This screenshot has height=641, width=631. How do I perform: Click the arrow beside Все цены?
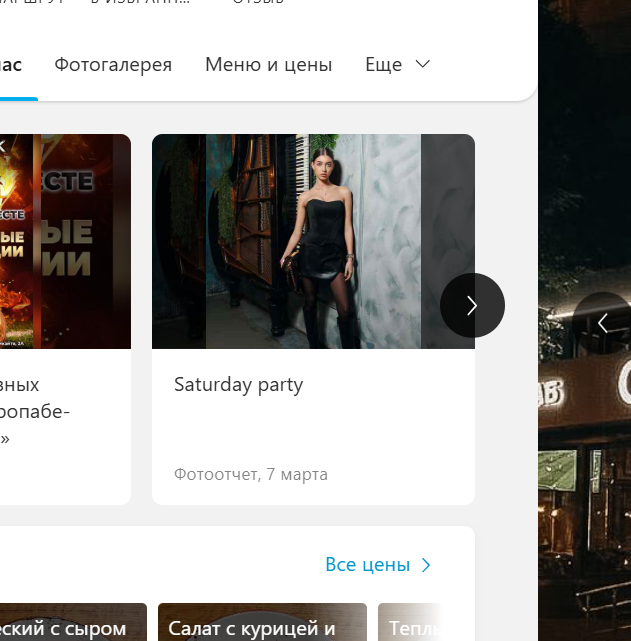point(426,565)
